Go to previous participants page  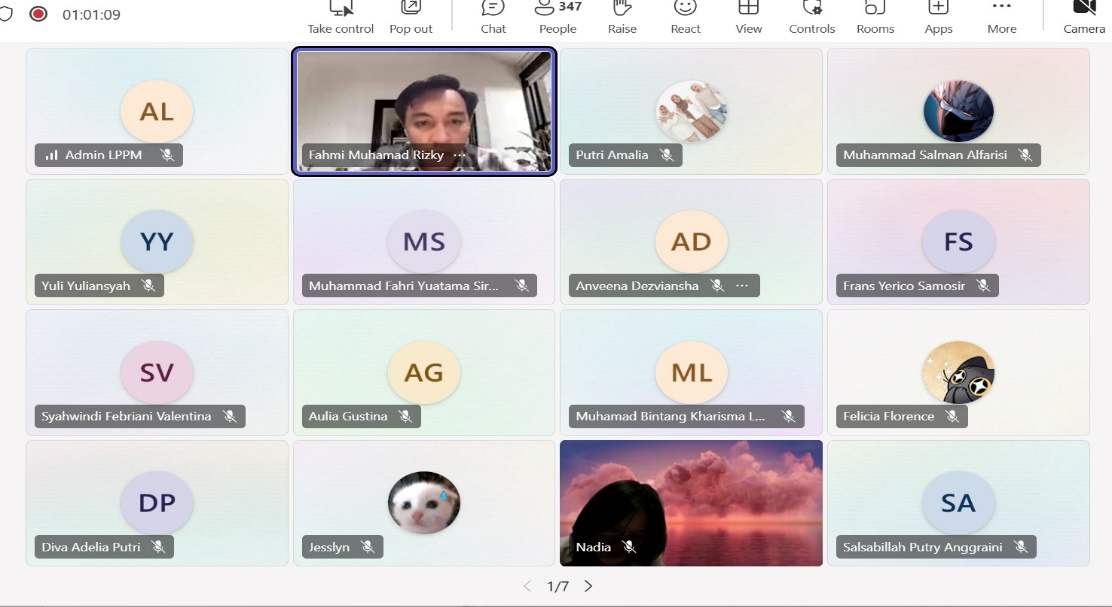(527, 586)
